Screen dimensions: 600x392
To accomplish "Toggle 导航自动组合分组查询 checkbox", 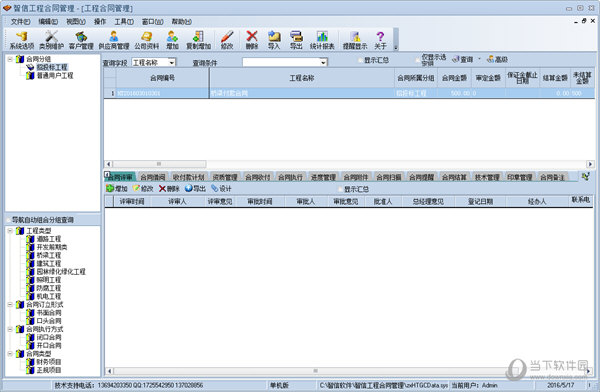I will click(8, 220).
